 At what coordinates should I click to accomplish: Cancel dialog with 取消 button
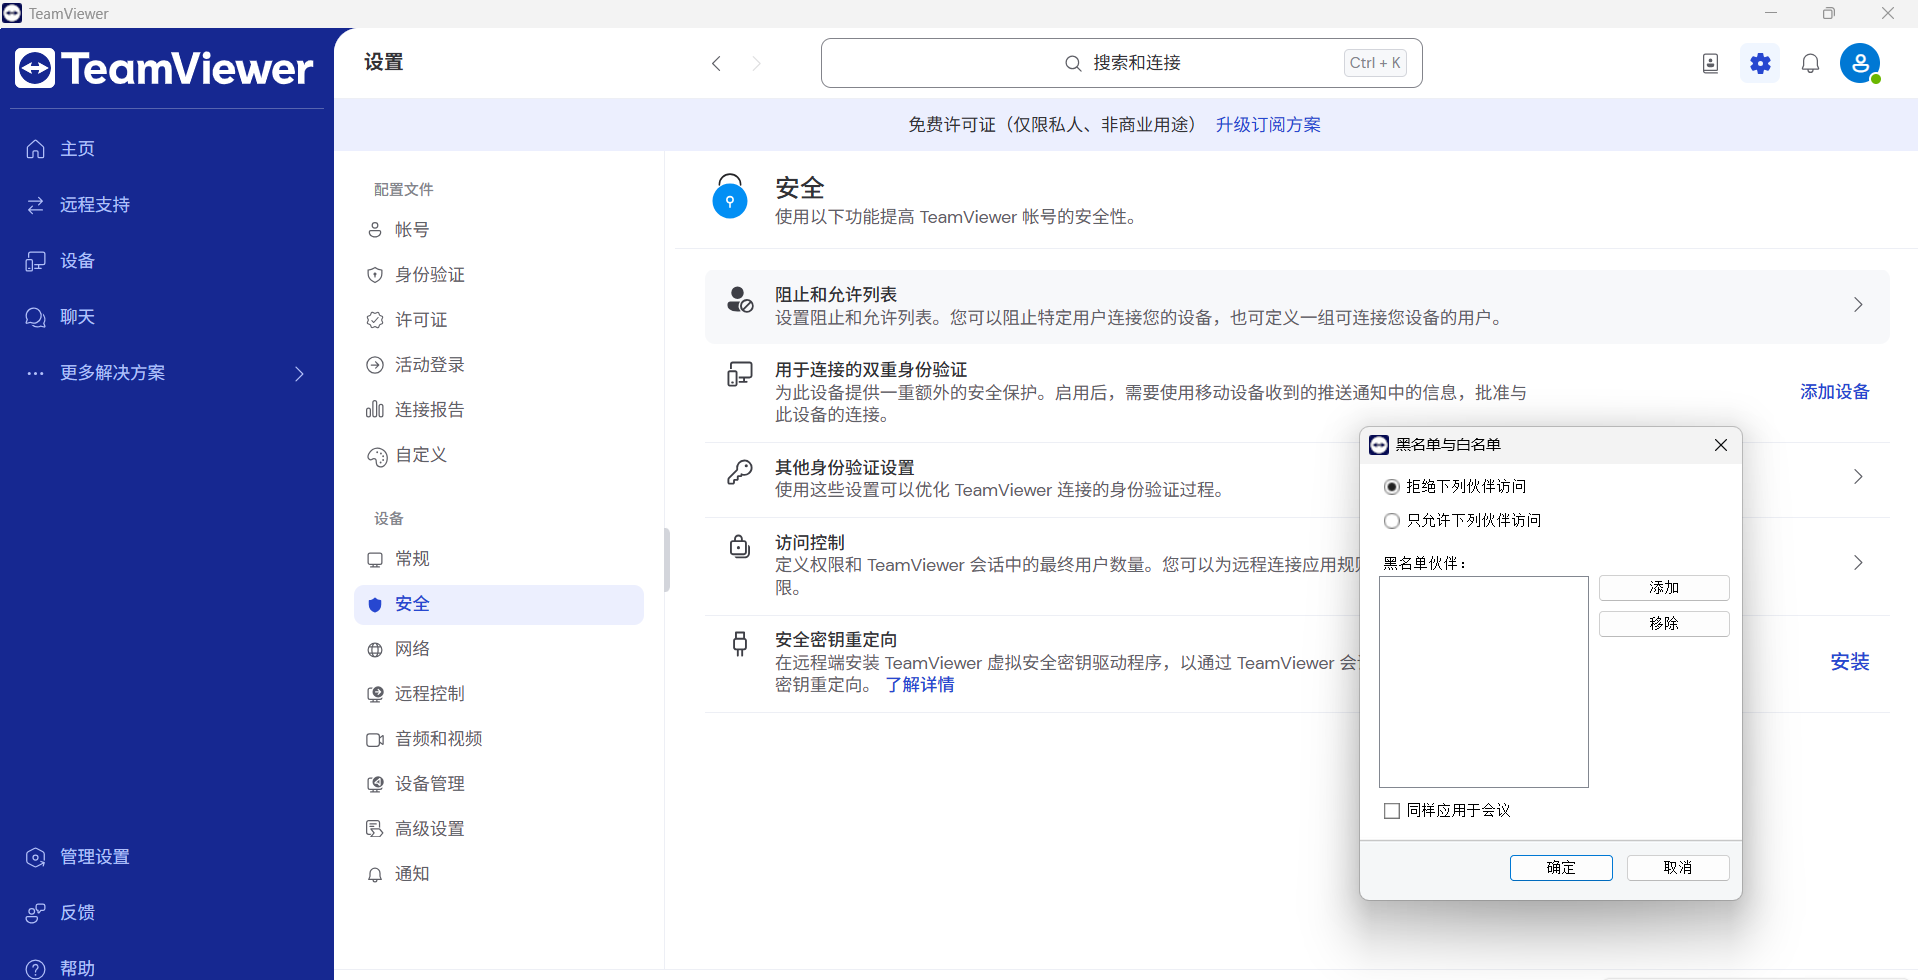pos(1678,868)
